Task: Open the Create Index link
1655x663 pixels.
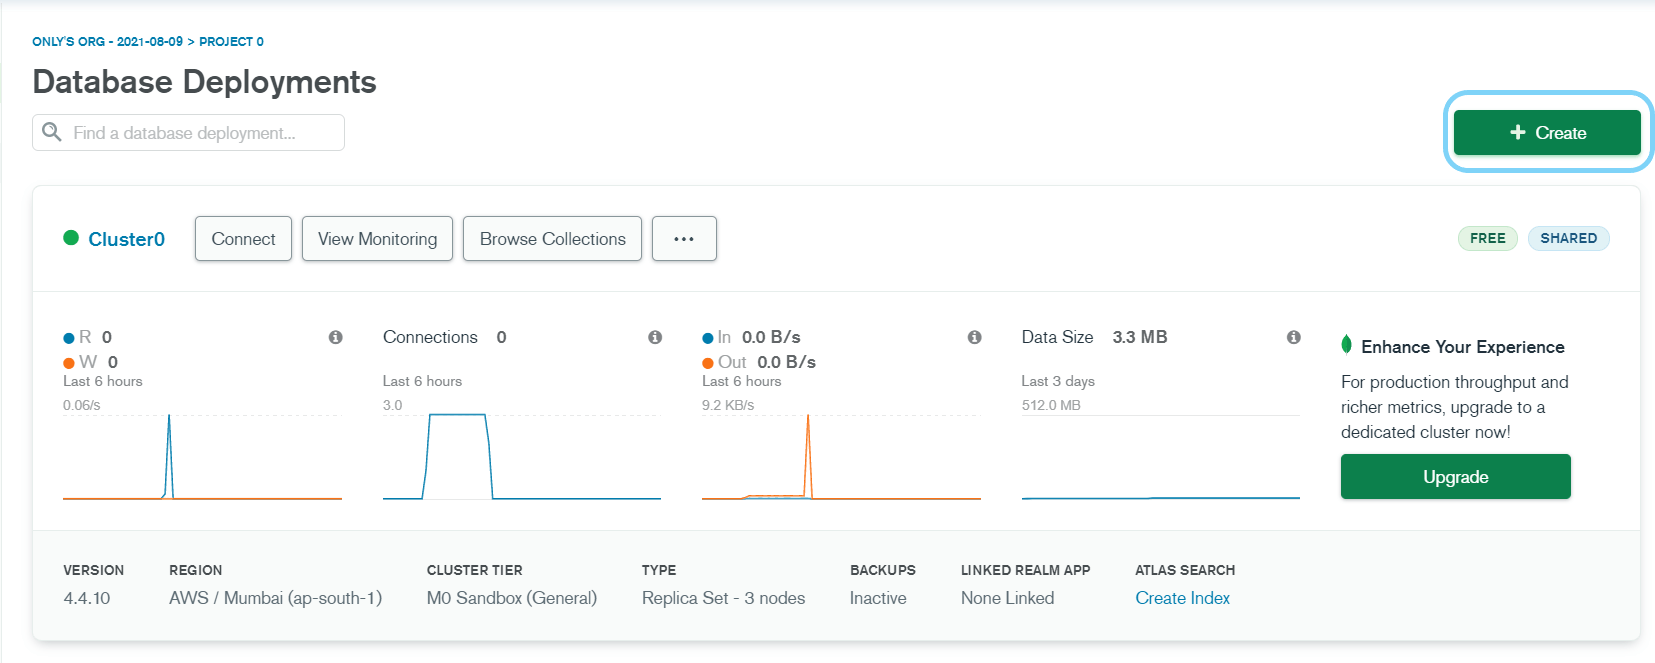Action: click(x=1182, y=598)
